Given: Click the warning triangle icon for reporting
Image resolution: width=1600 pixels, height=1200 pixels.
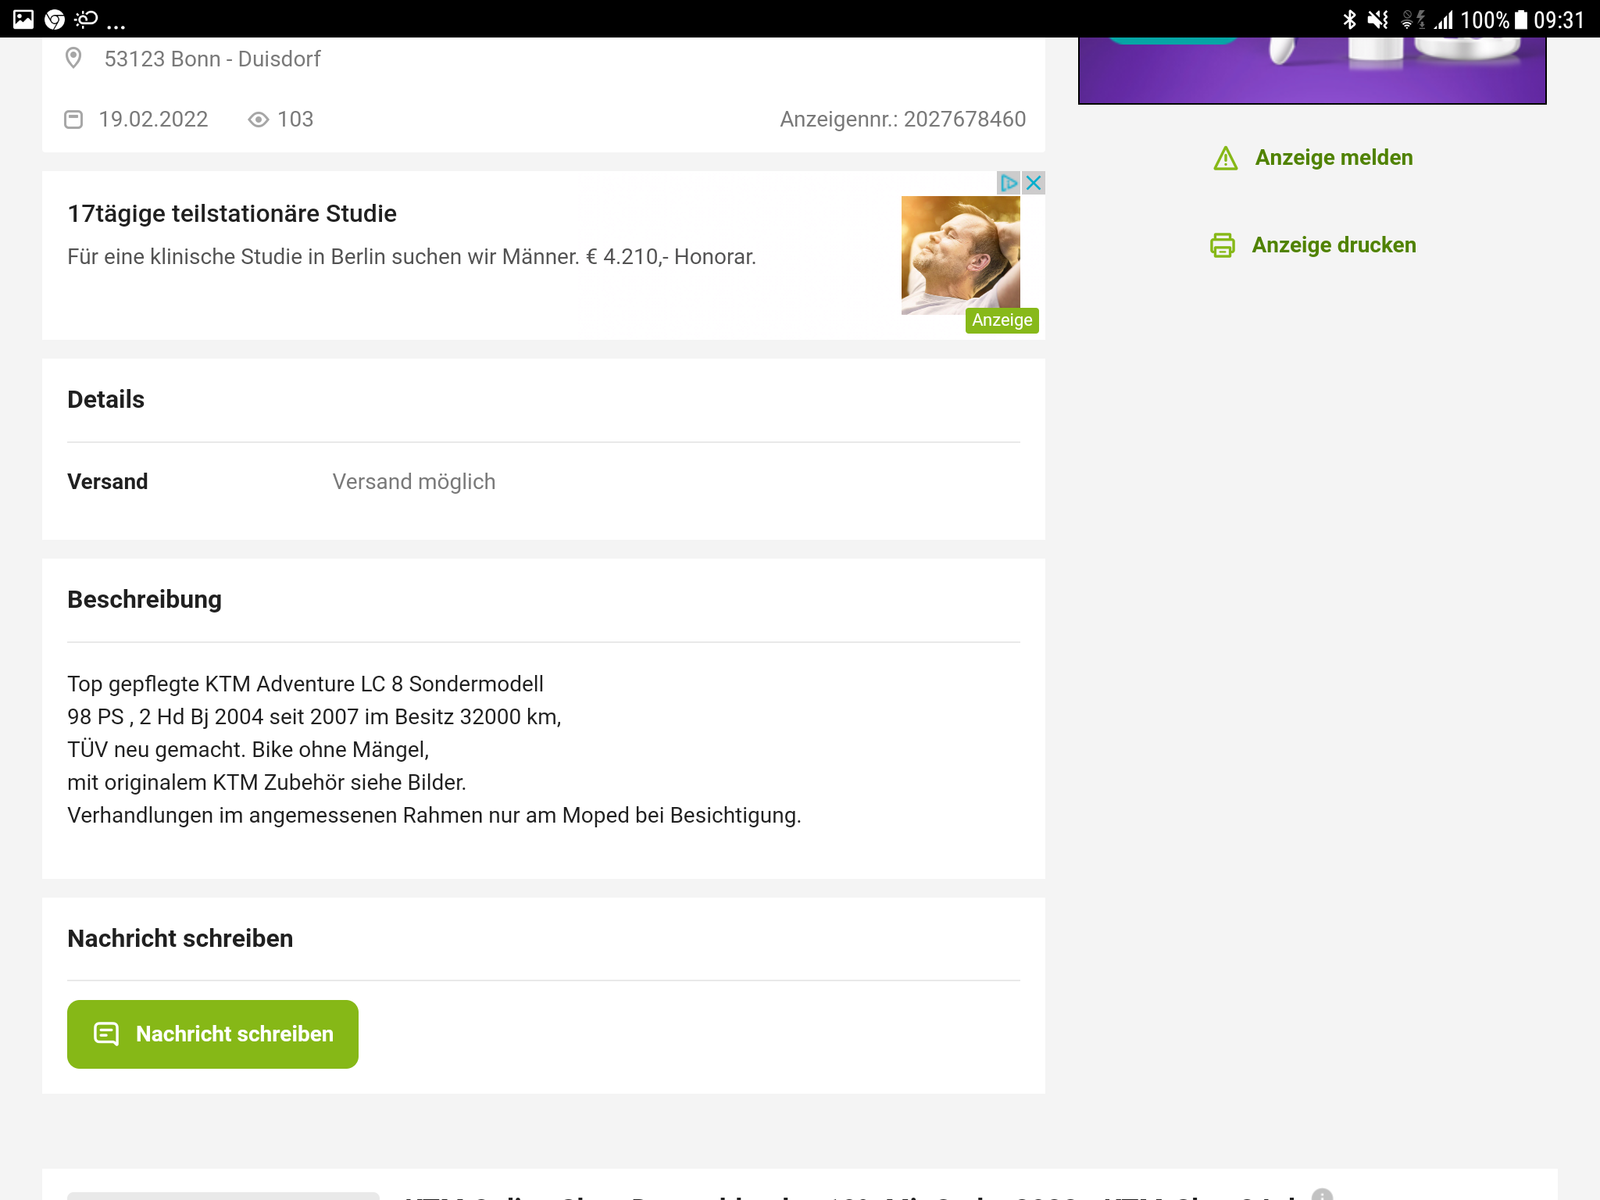Looking at the screenshot, I should 1225,158.
